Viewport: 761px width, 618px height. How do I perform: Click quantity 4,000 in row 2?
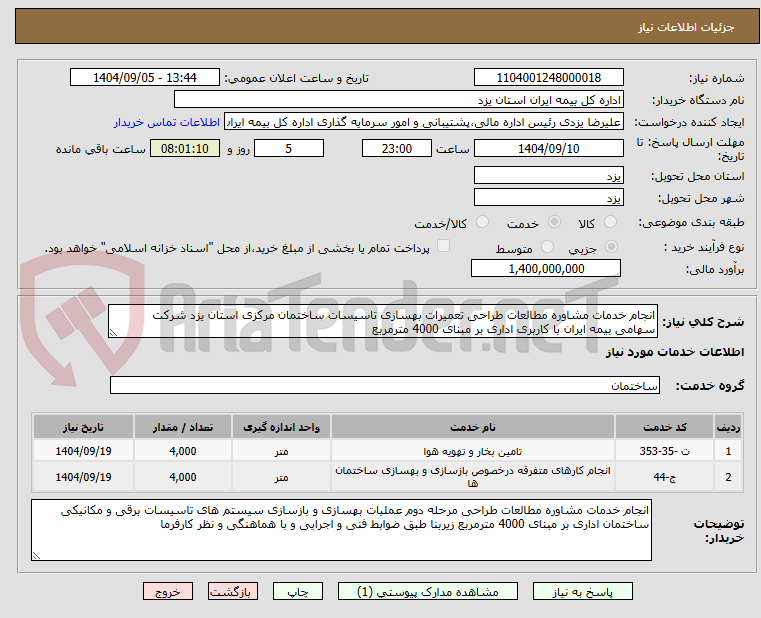183,477
